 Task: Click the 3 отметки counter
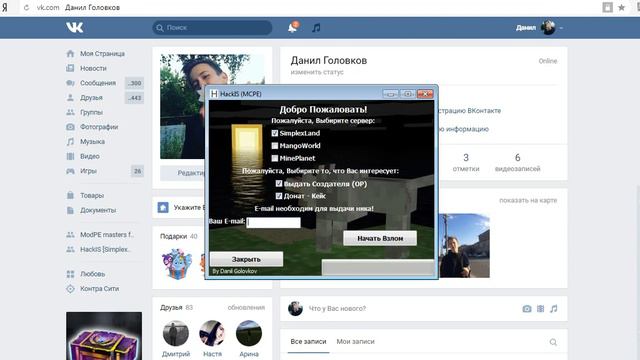(466, 162)
